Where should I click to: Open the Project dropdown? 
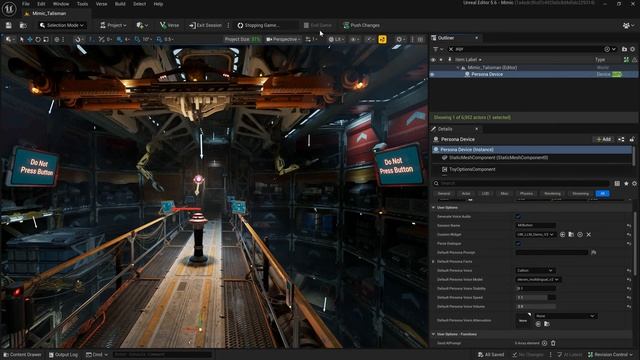(x=113, y=25)
